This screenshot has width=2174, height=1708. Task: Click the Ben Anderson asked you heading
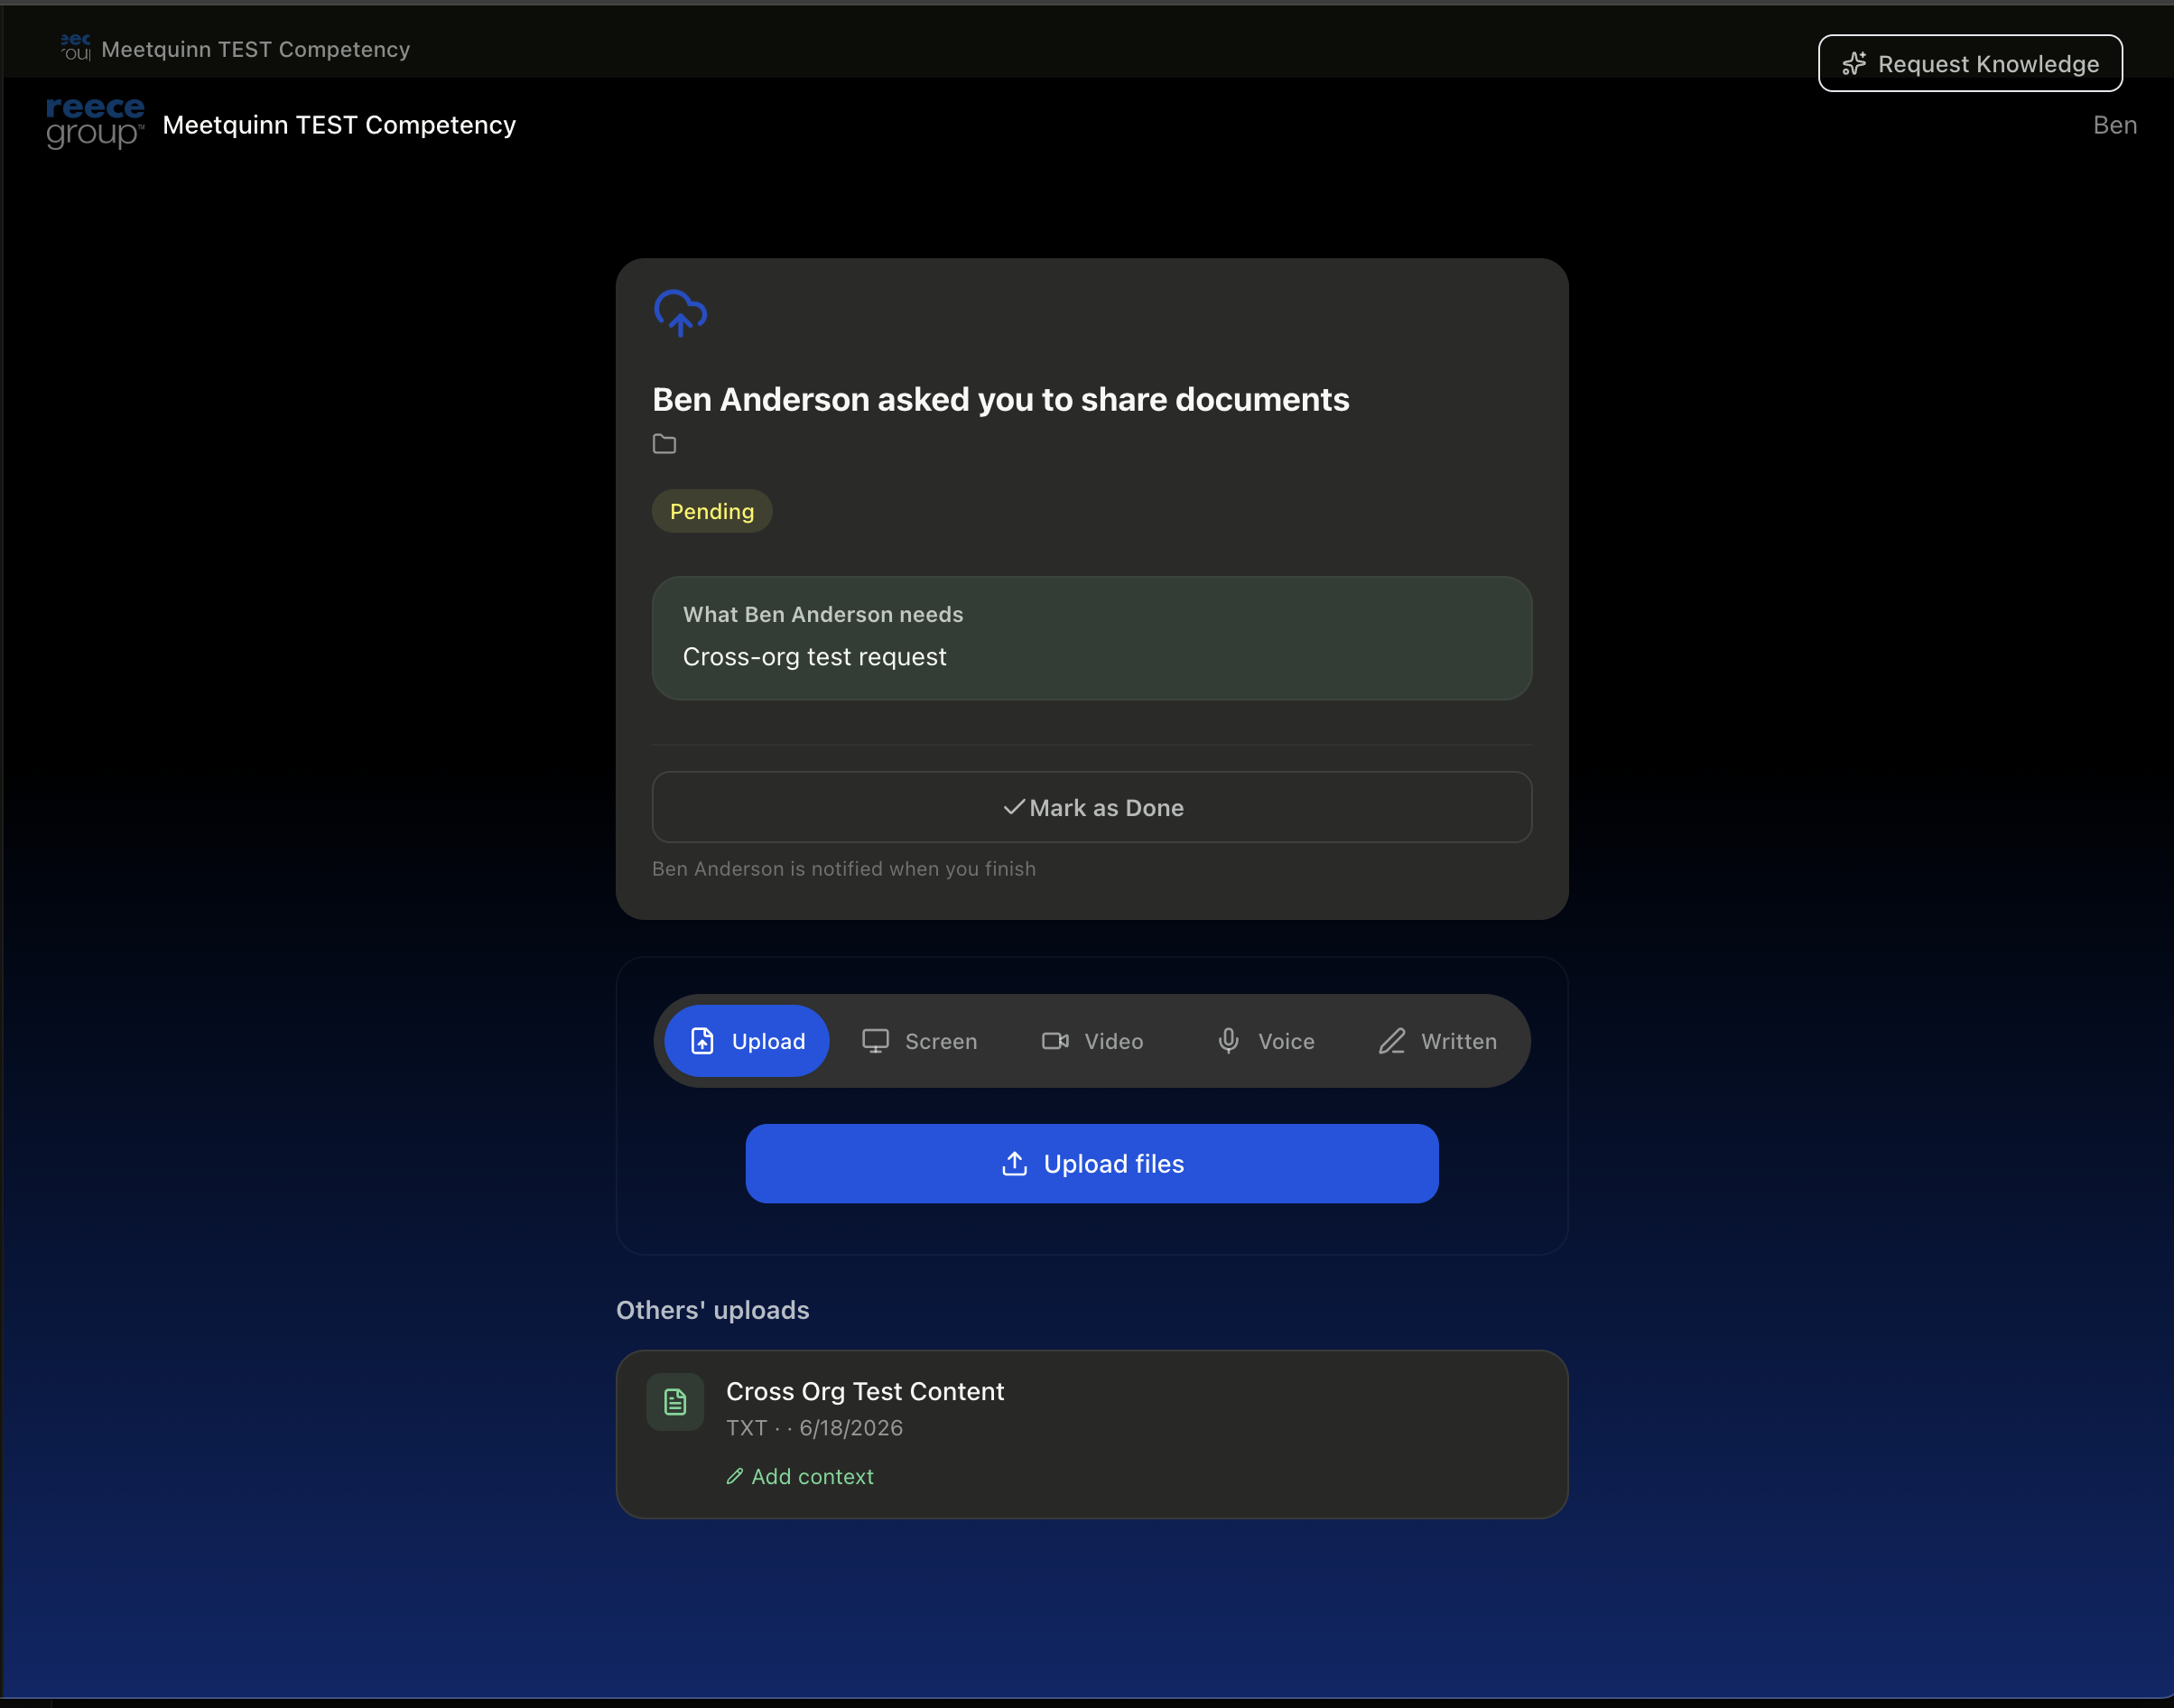1001,399
